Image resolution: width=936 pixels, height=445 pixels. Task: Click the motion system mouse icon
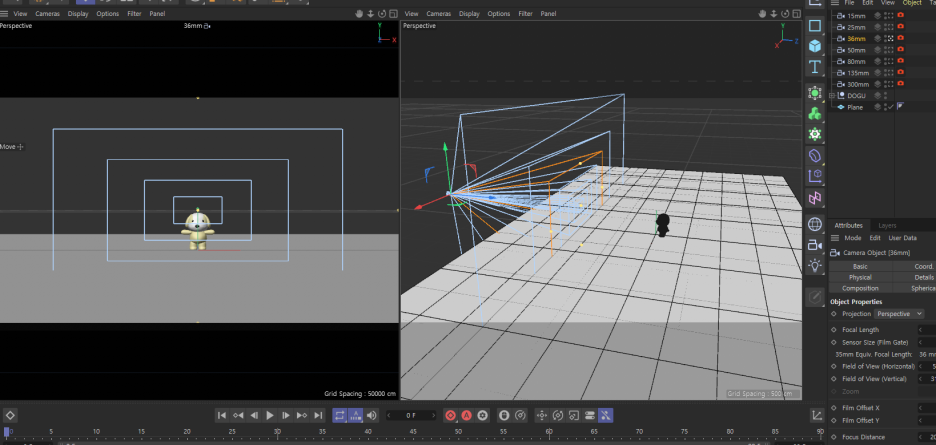tap(504, 415)
